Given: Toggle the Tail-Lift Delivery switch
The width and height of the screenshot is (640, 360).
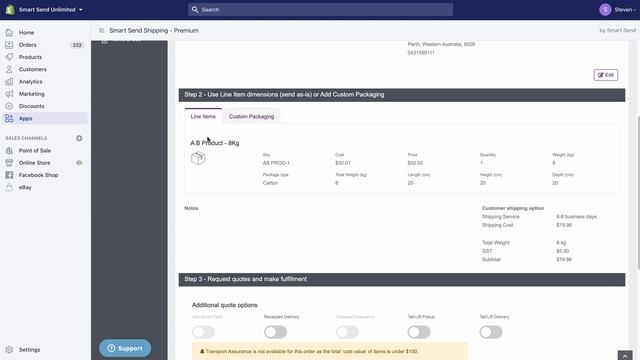Looking at the screenshot, I should 491,332.
